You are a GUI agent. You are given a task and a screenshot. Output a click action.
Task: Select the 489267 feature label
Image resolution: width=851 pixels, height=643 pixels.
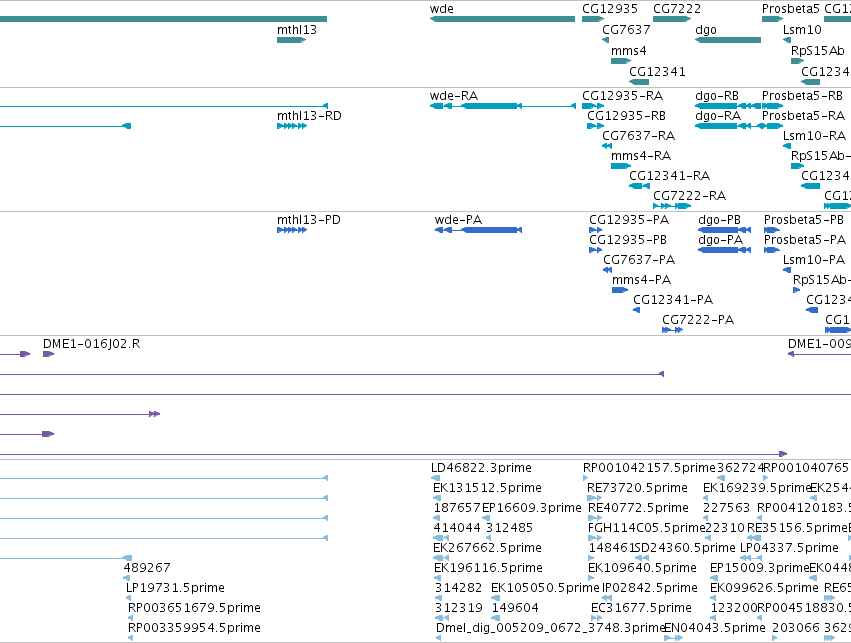coord(147,568)
